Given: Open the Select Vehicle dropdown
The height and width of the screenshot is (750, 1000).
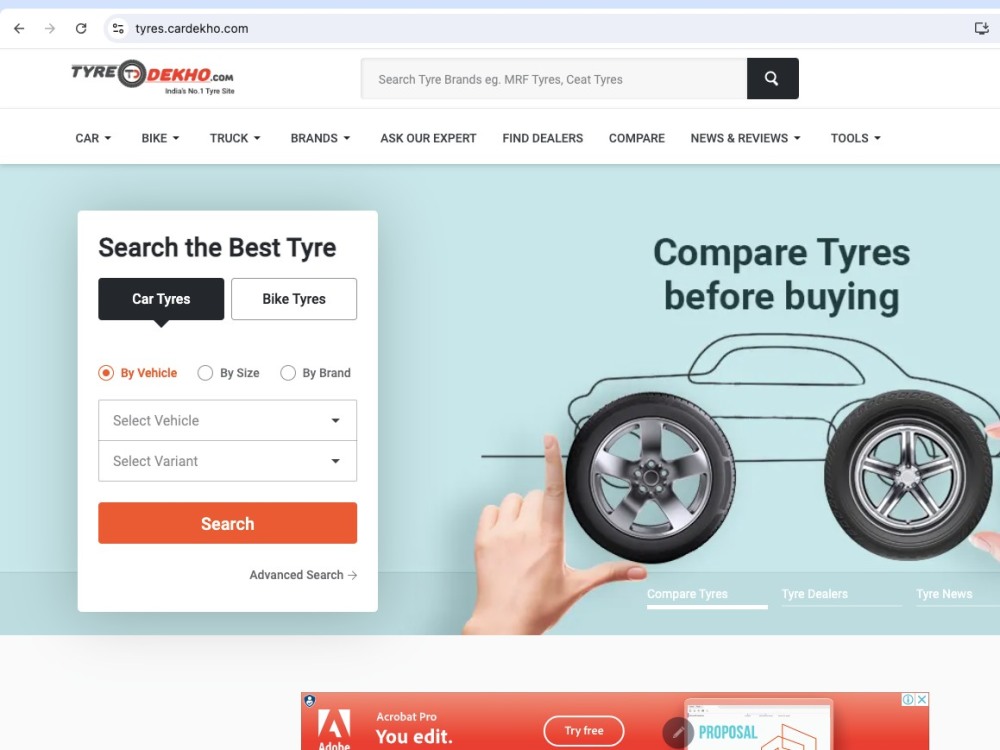Looking at the screenshot, I should (x=228, y=420).
